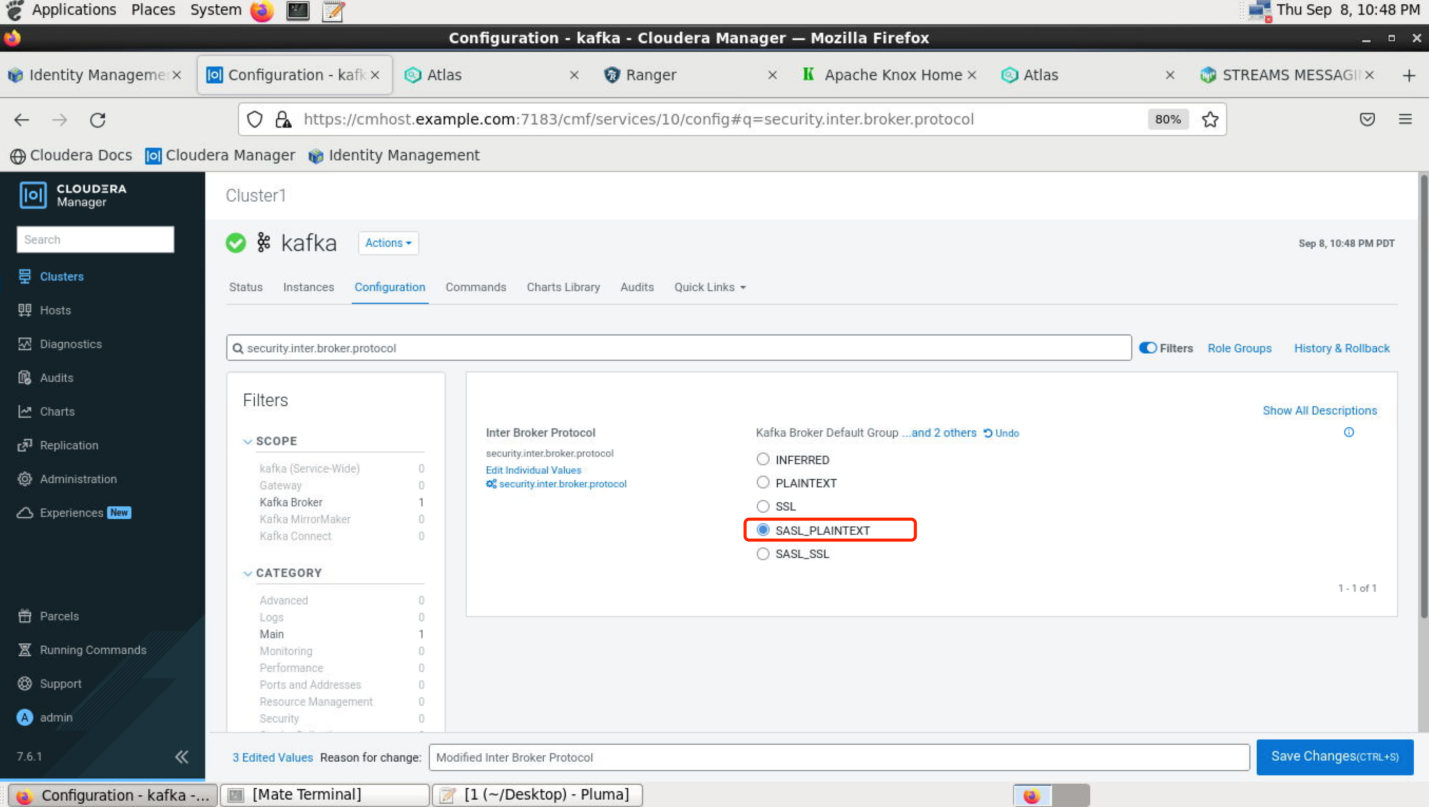
Task: Launch the terminal from the top panel
Action: point(298,11)
